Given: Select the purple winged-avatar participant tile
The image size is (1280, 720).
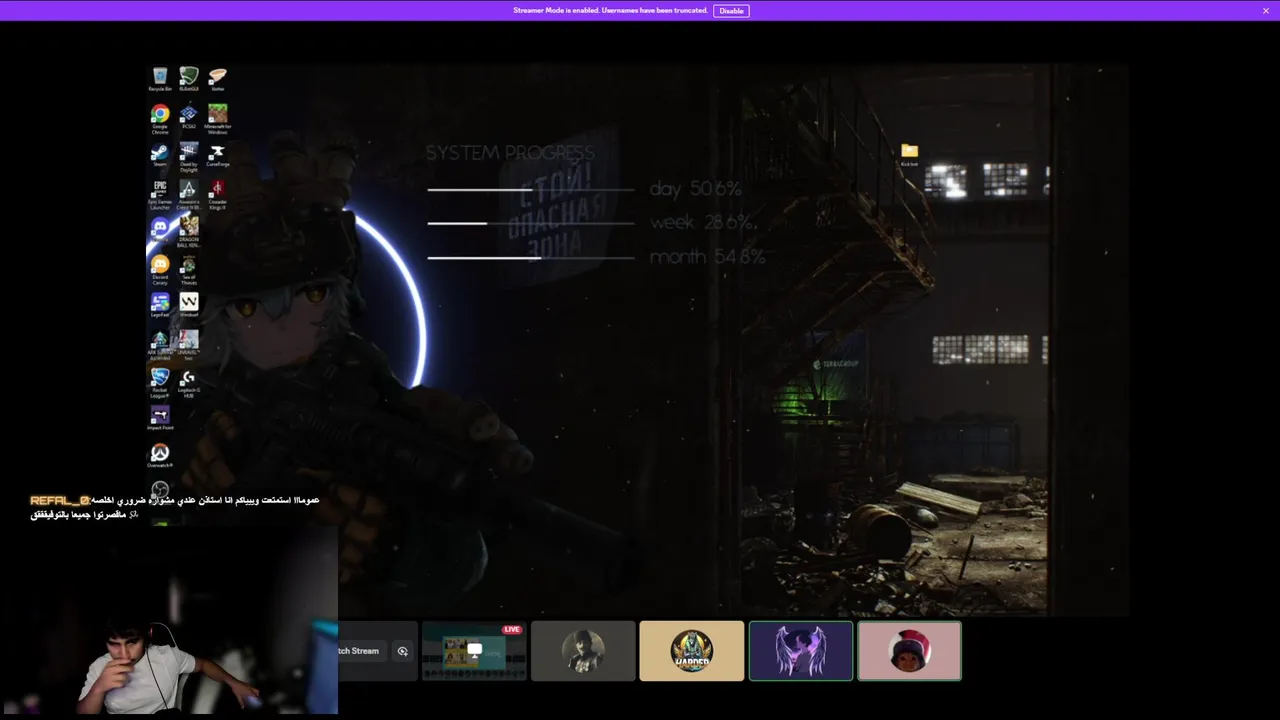Looking at the screenshot, I should [x=801, y=651].
